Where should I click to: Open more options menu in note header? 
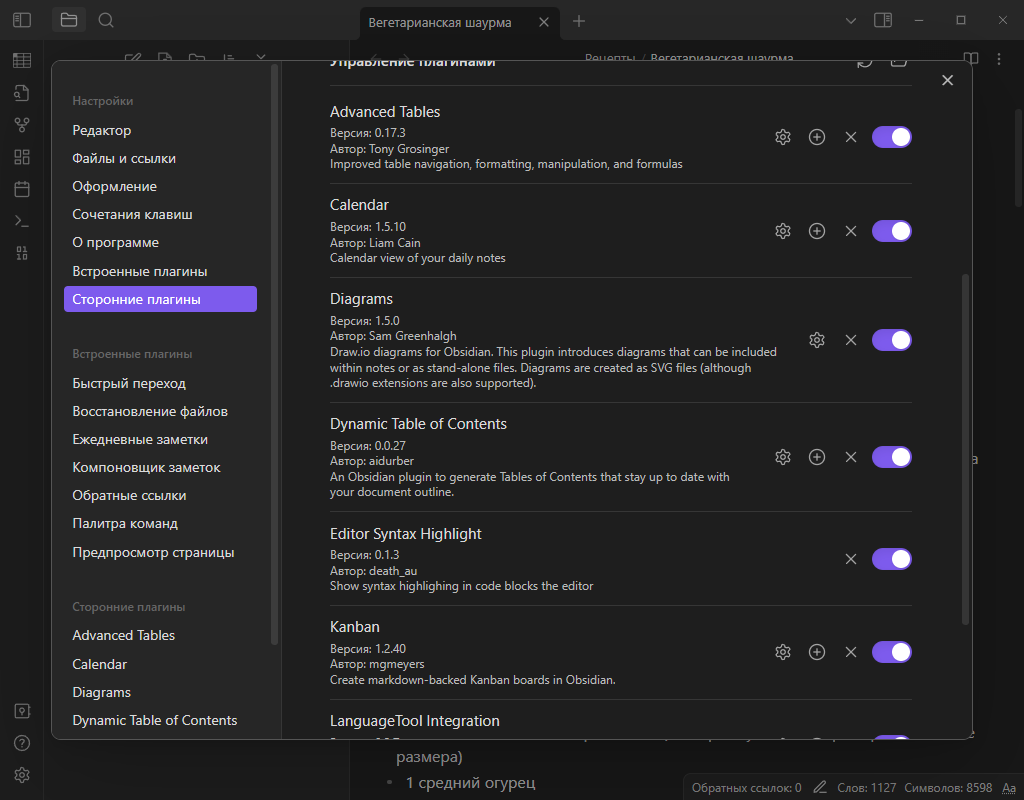pos(999,59)
